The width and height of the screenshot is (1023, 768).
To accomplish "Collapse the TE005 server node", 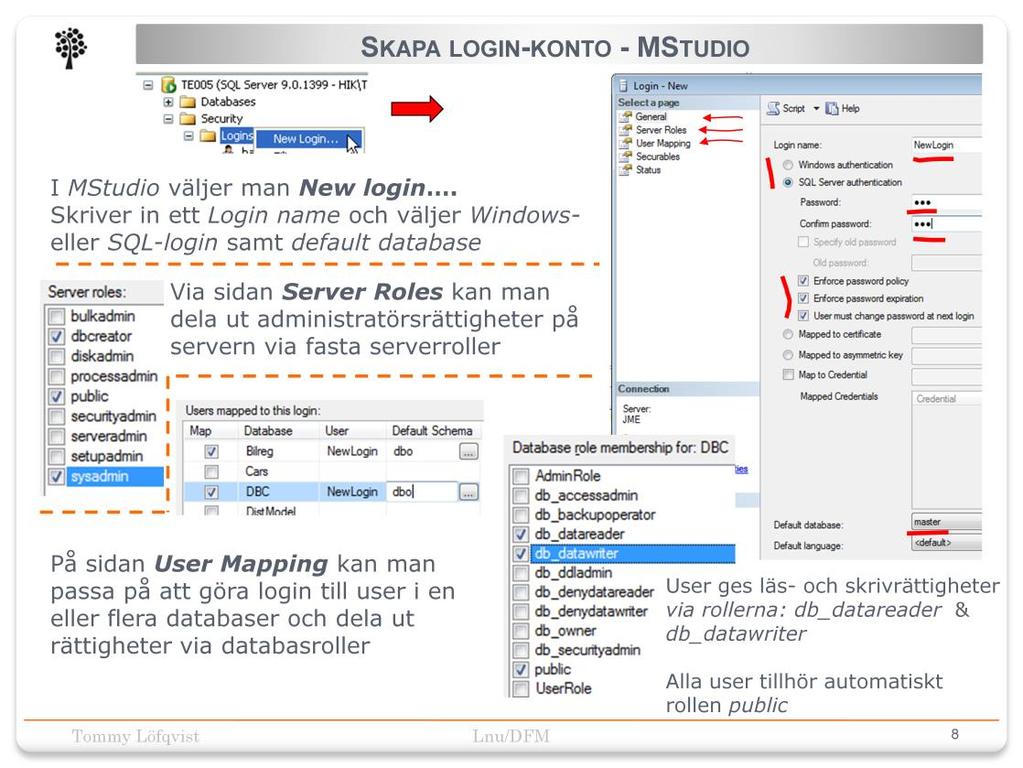I will pyautogui.click(x=148, y=85).
